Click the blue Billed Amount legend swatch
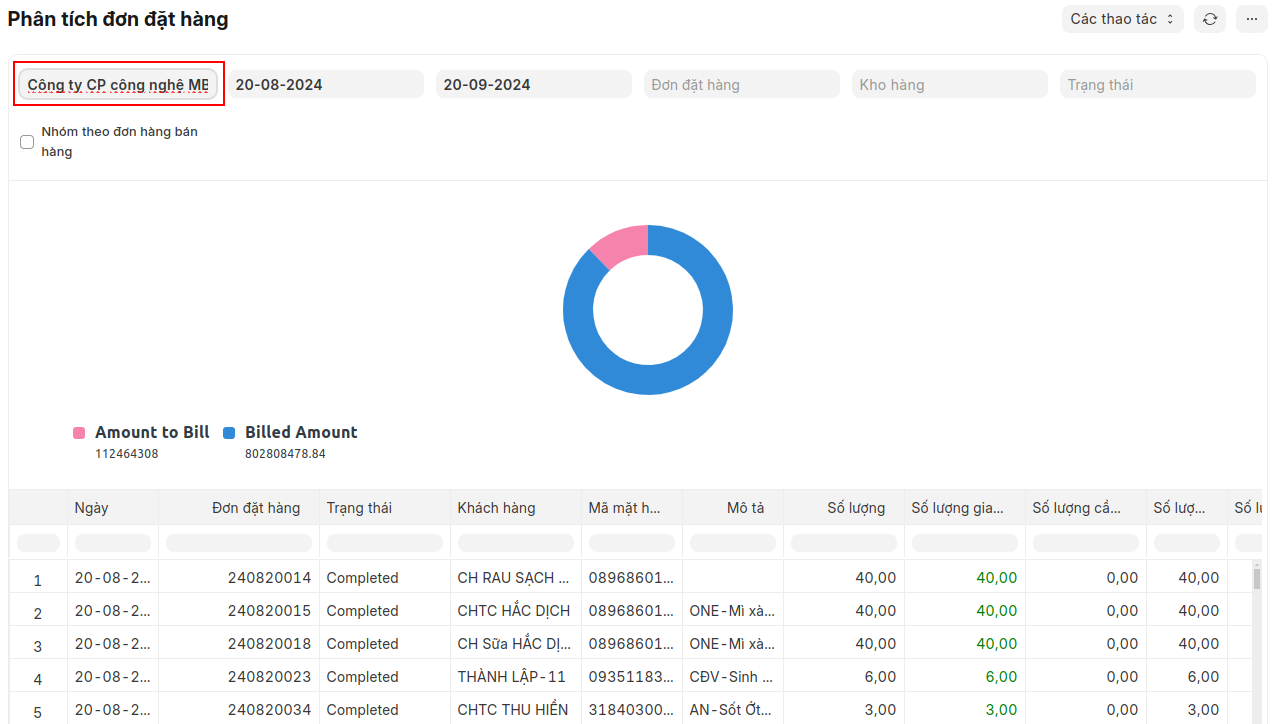The height and width of the screenshot is (724, 1274). click(229, 433)
